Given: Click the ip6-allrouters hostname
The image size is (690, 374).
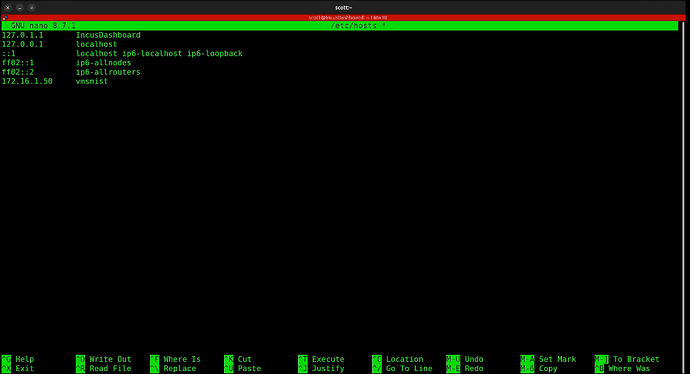Looking at the screenshot, I should click(108, 72).
